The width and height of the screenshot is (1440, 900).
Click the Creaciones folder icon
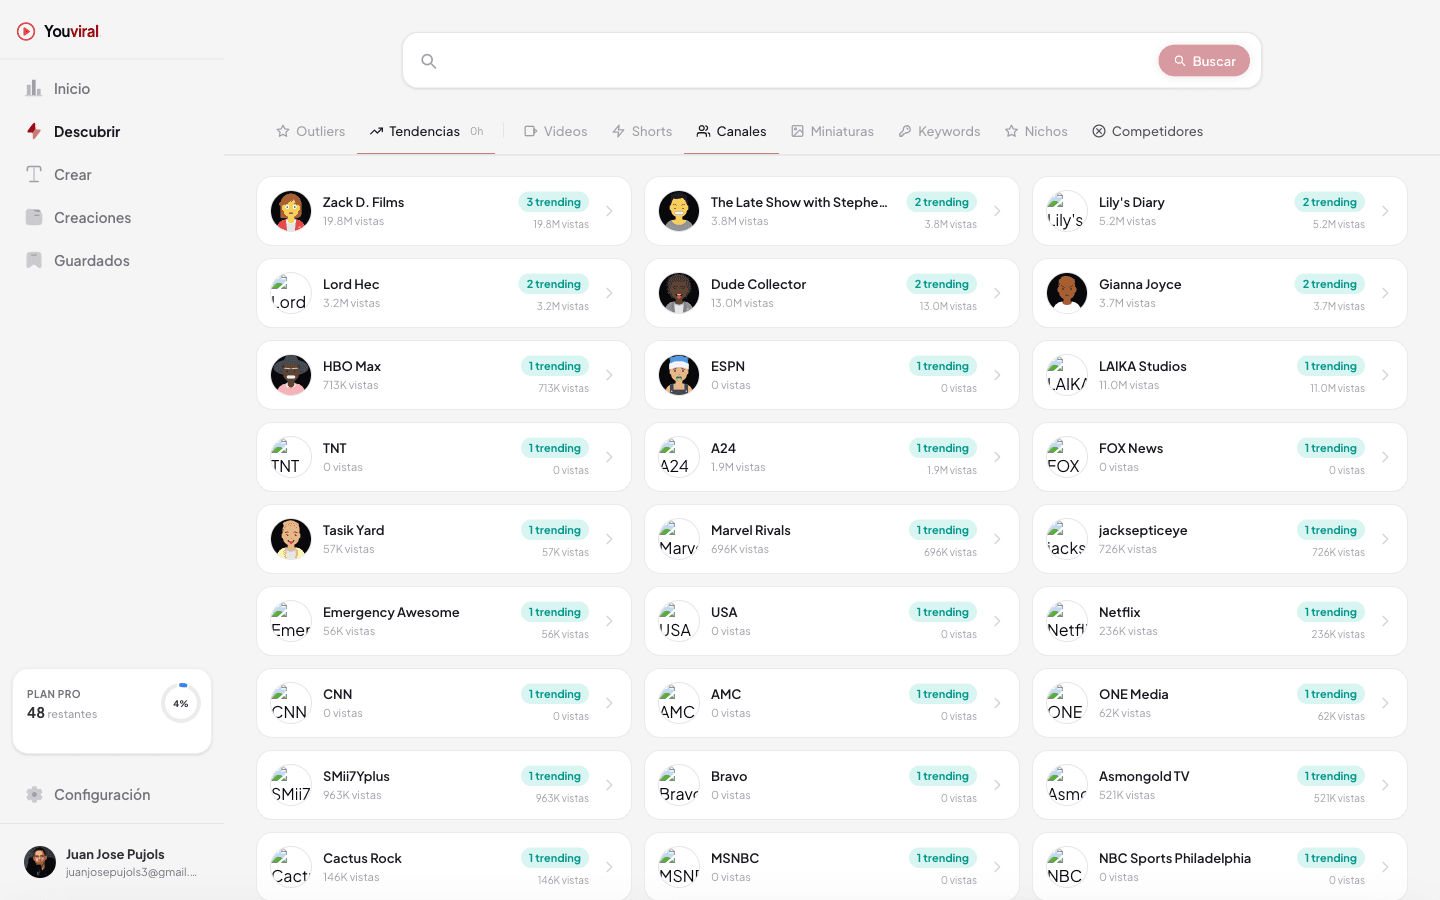point(34,218)
